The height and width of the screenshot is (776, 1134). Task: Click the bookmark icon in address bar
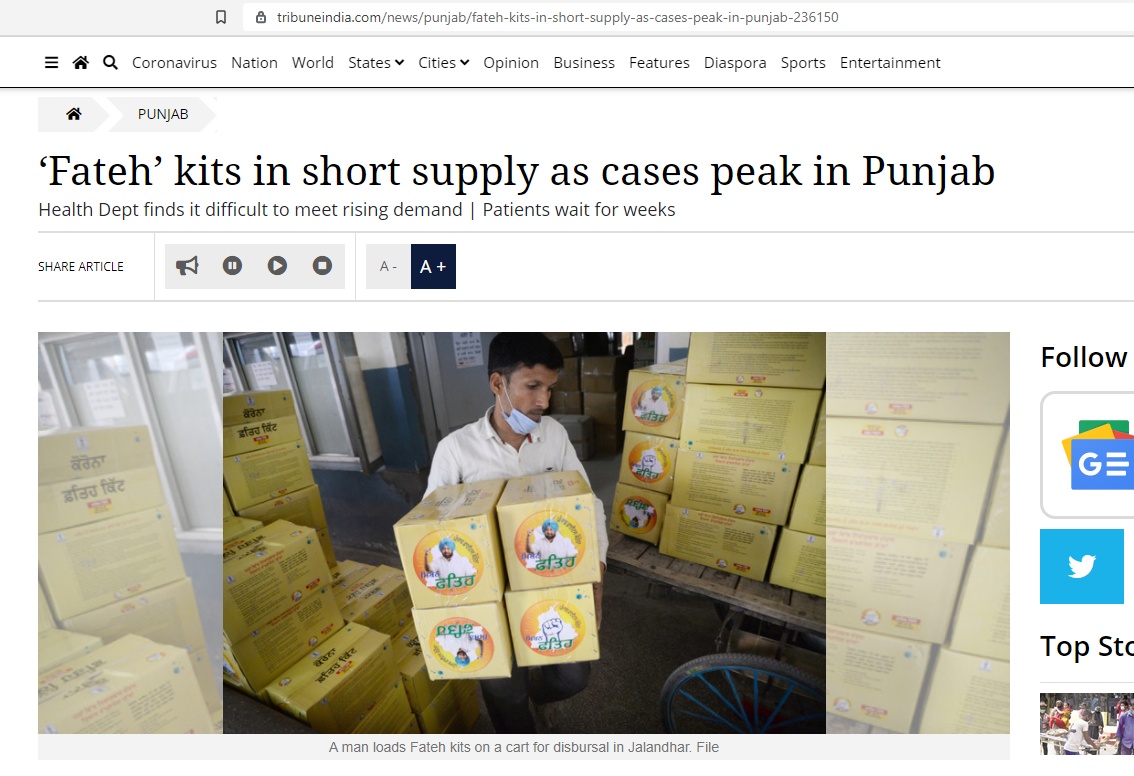point(221,17)
